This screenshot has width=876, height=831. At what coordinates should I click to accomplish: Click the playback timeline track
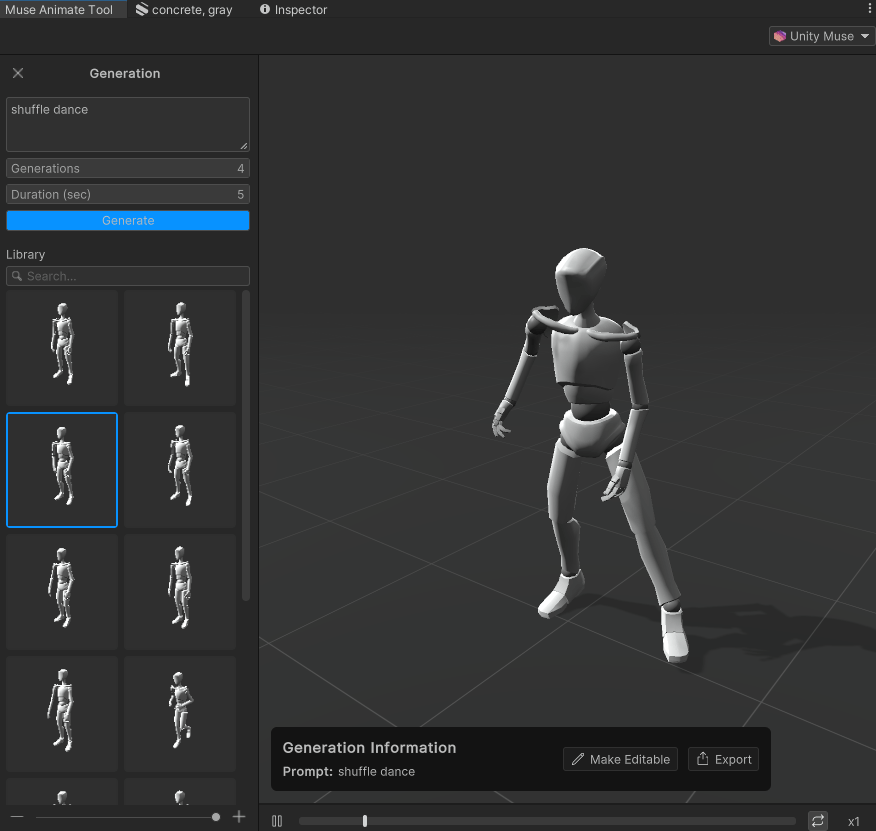point(547,821)
